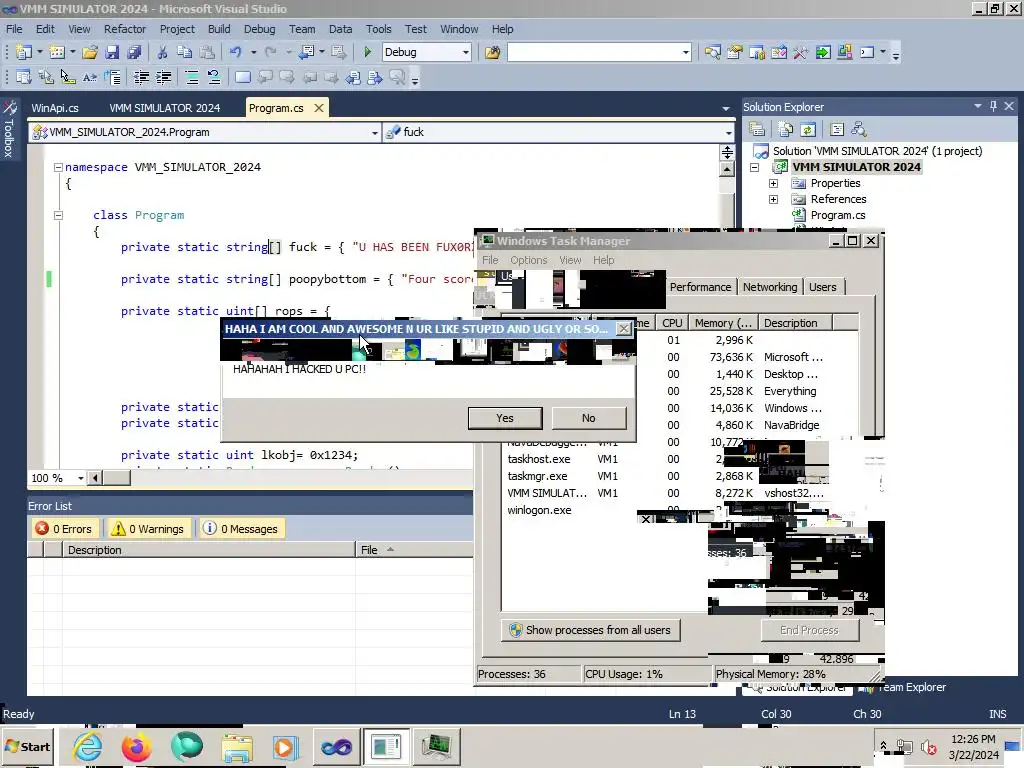
Task: Expand the Properties node
Action: tap(773, 184)
